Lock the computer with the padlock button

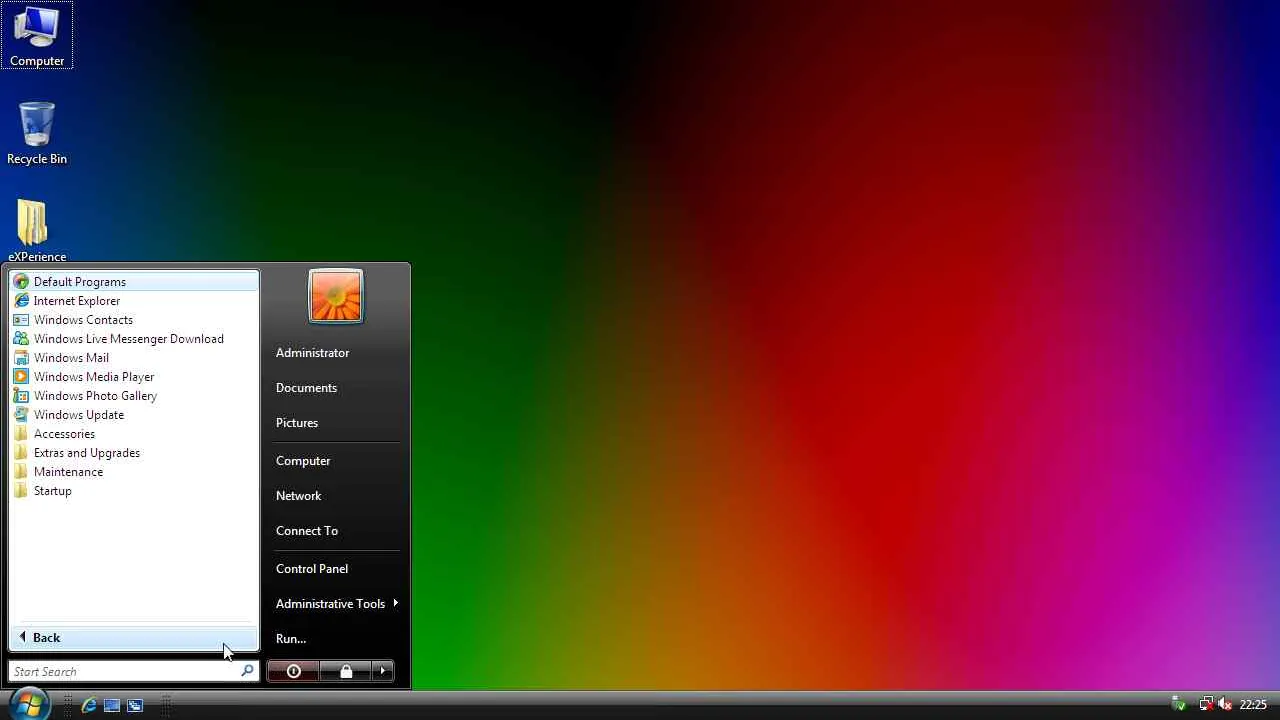click(346, 671)
